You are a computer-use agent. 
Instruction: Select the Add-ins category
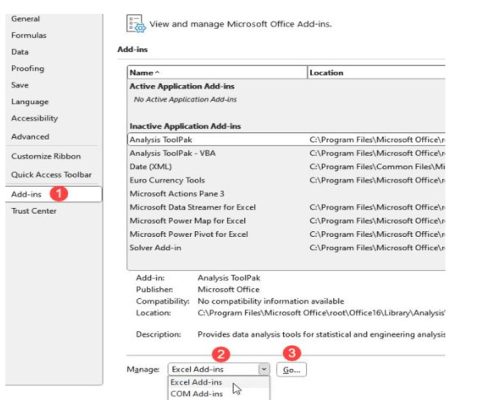pos(53,194)
